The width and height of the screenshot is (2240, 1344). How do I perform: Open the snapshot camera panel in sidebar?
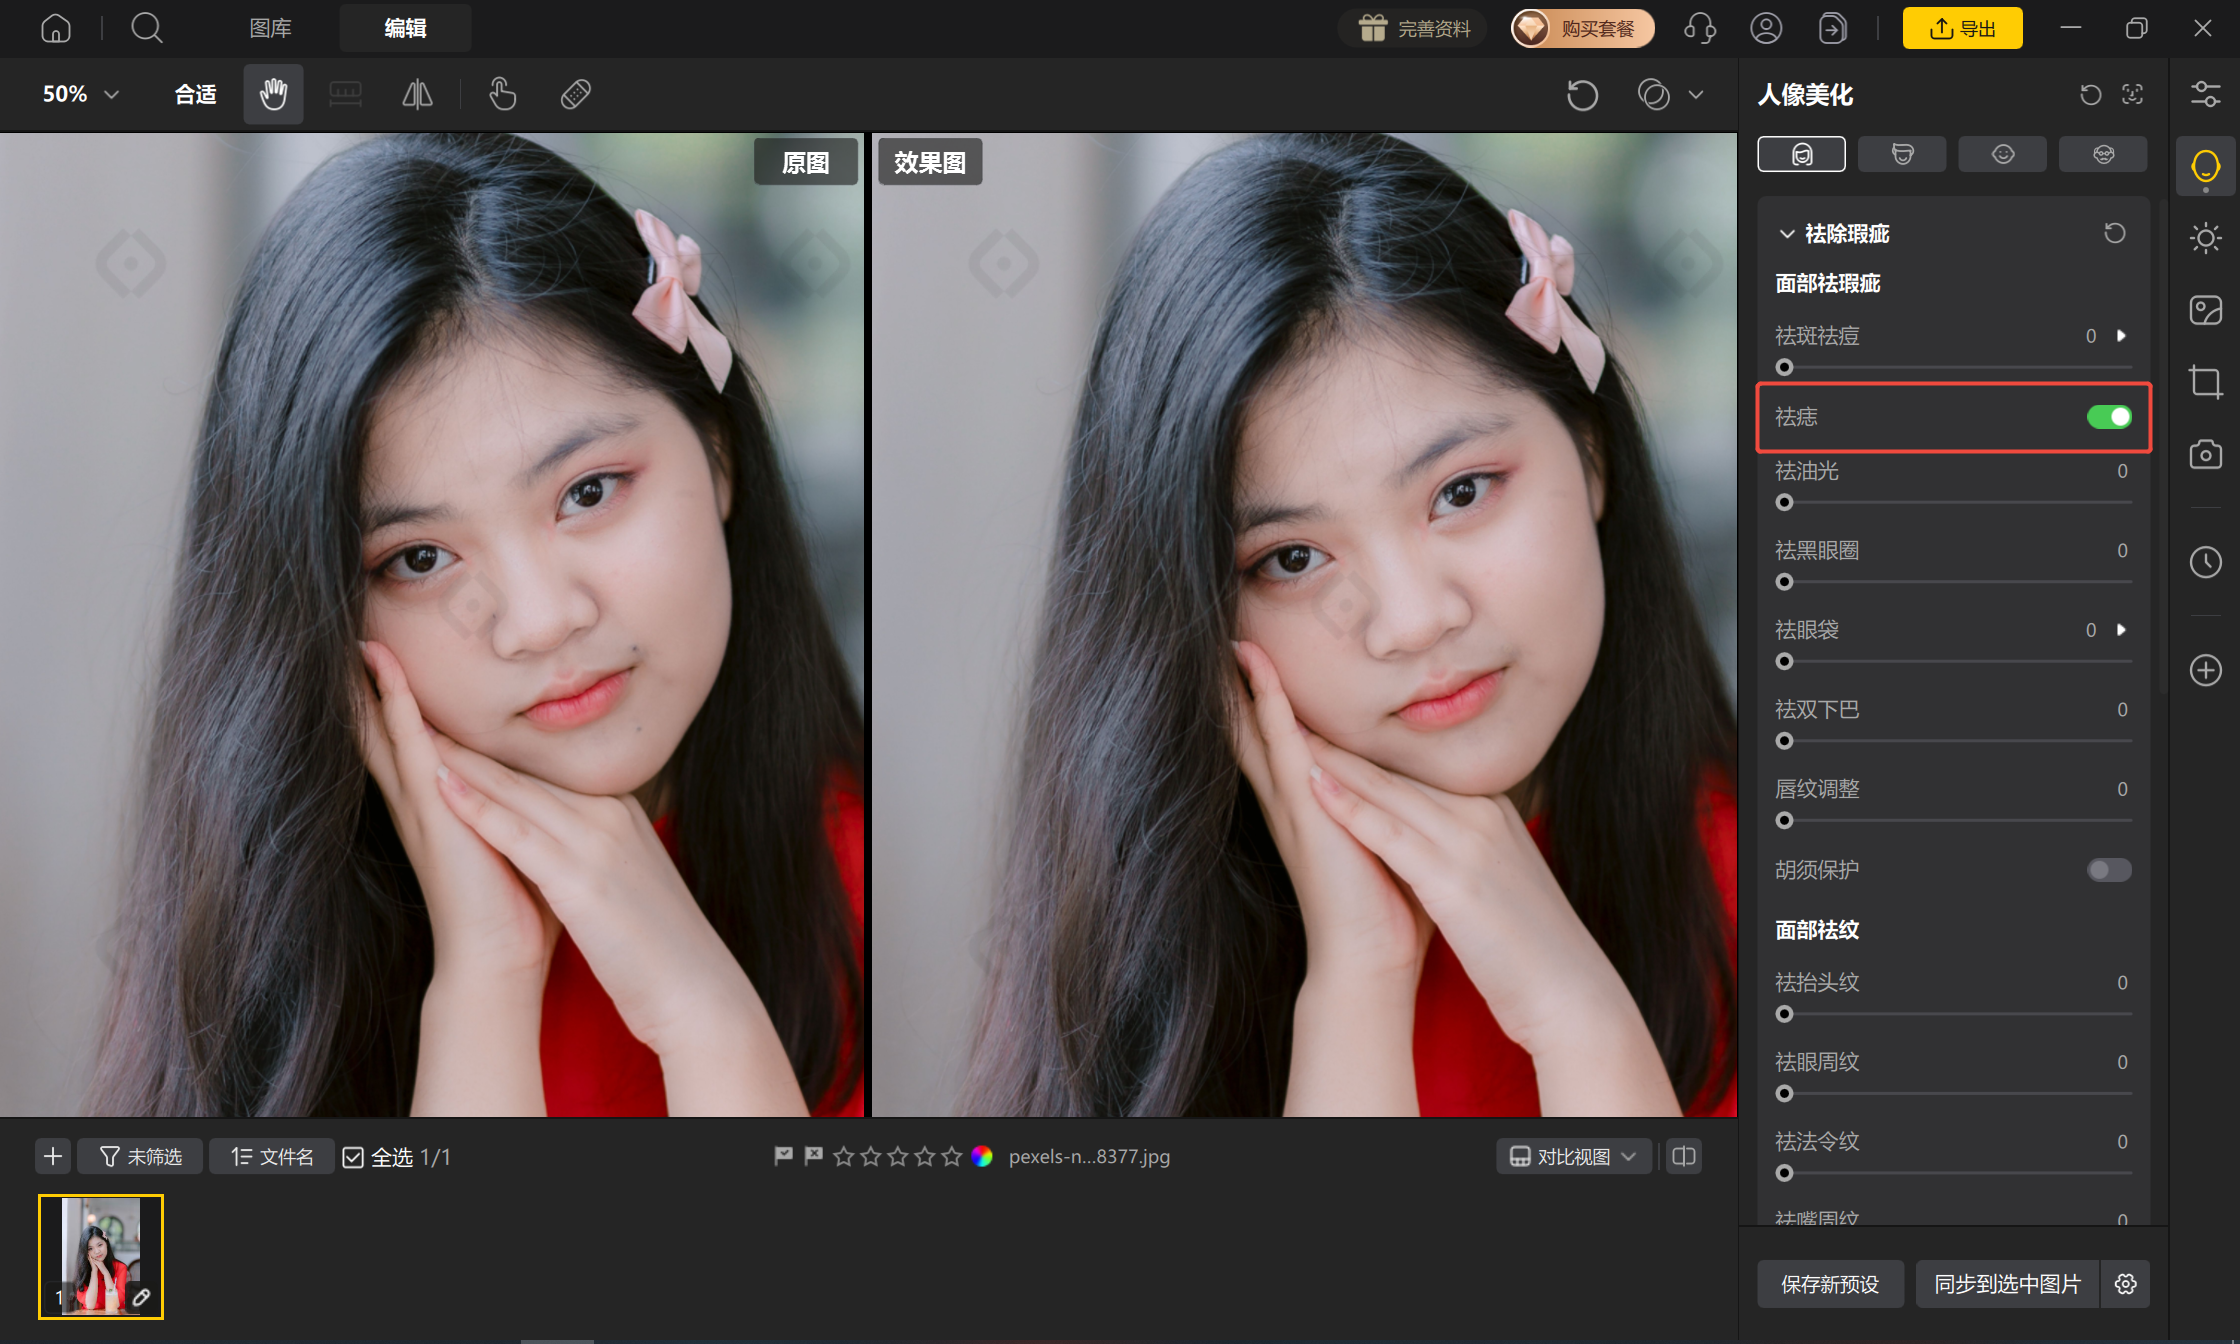point(2205,454)
